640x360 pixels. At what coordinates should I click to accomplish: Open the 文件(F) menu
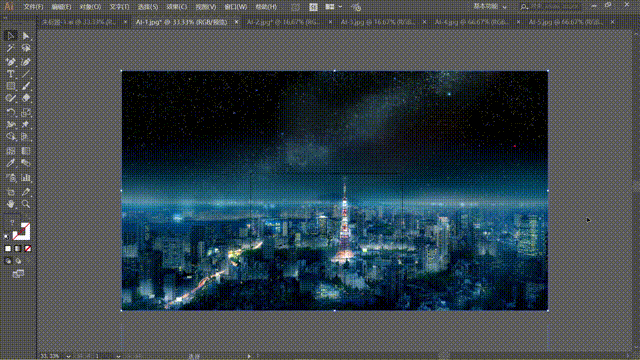point(33,7)
